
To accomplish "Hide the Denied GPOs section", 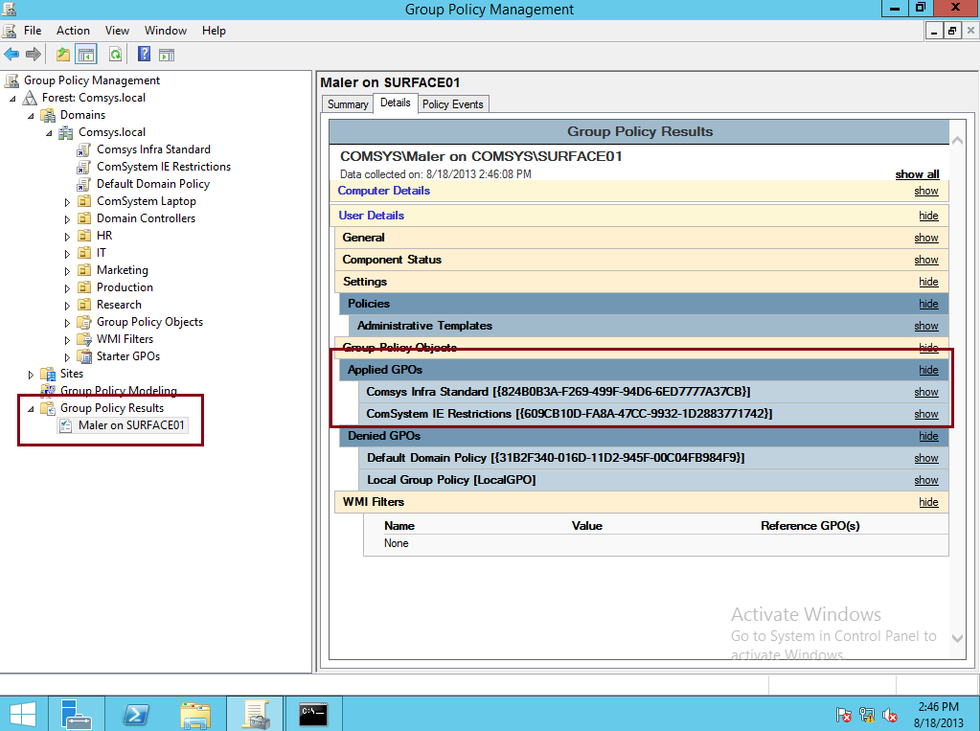I will coord(928,436).
